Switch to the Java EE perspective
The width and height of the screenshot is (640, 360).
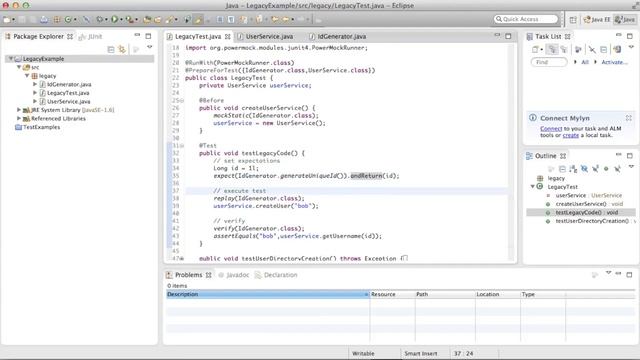pos(597,20)
